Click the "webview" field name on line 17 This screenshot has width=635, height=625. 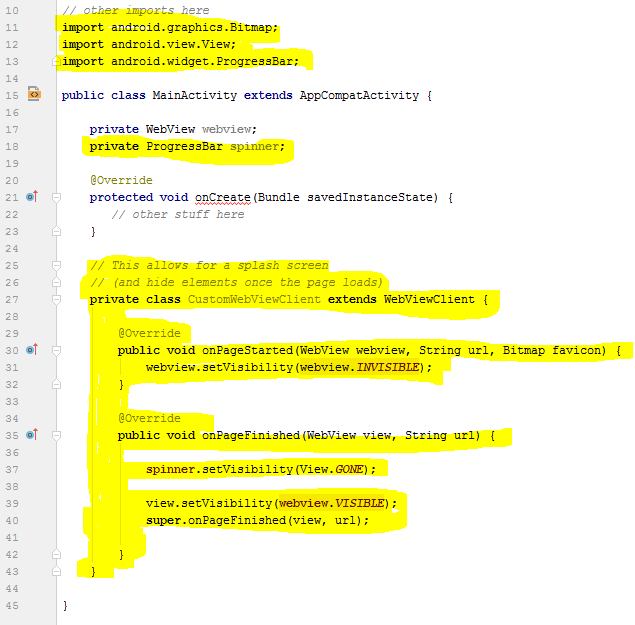coord(226,129)
